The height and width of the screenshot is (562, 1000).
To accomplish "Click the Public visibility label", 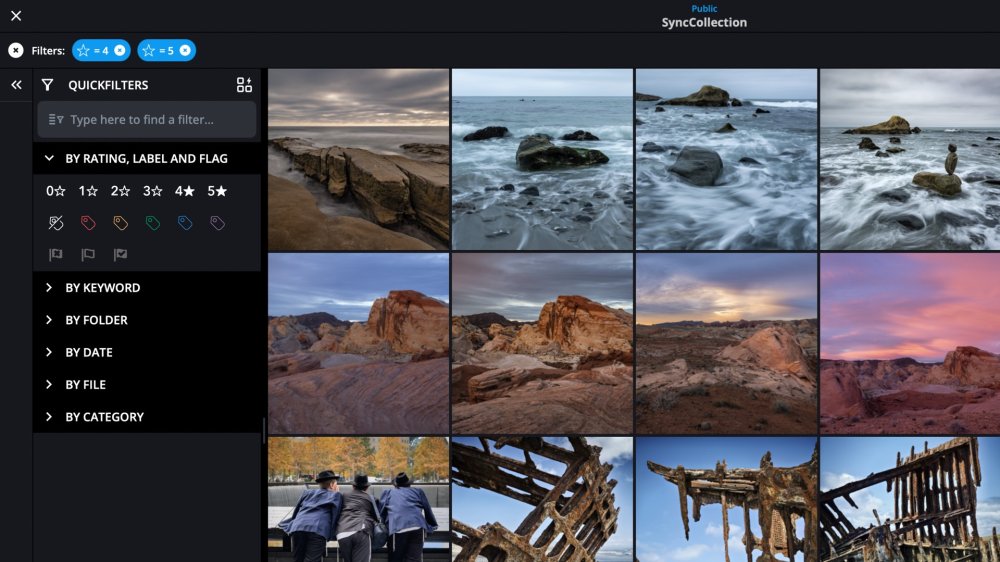I will click(x=704, y=8).
